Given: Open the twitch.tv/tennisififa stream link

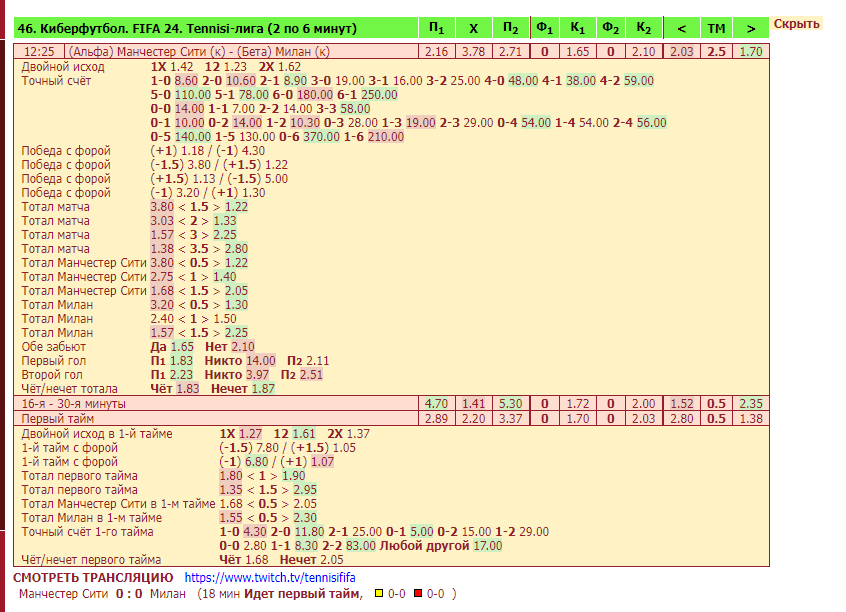Looking at the screenshot, I should coord(270,577).
